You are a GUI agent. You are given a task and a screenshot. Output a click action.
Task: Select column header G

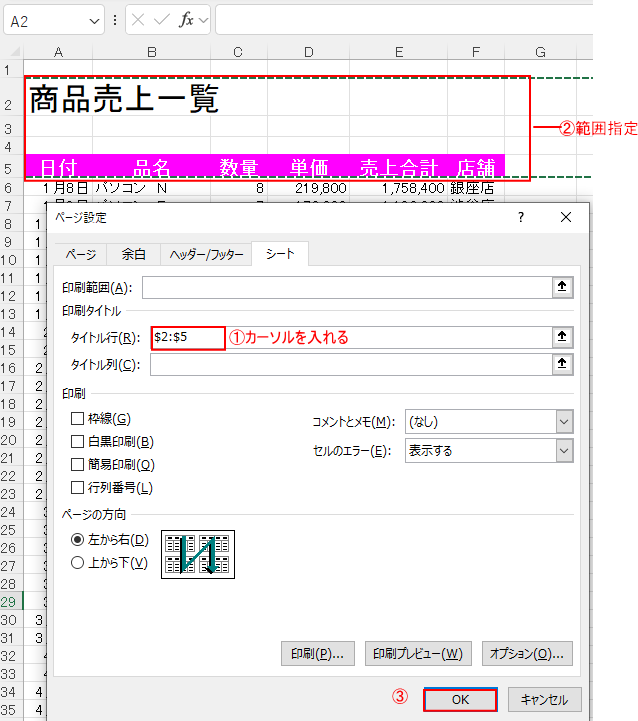pyautogui.click(x=540, y=52)
